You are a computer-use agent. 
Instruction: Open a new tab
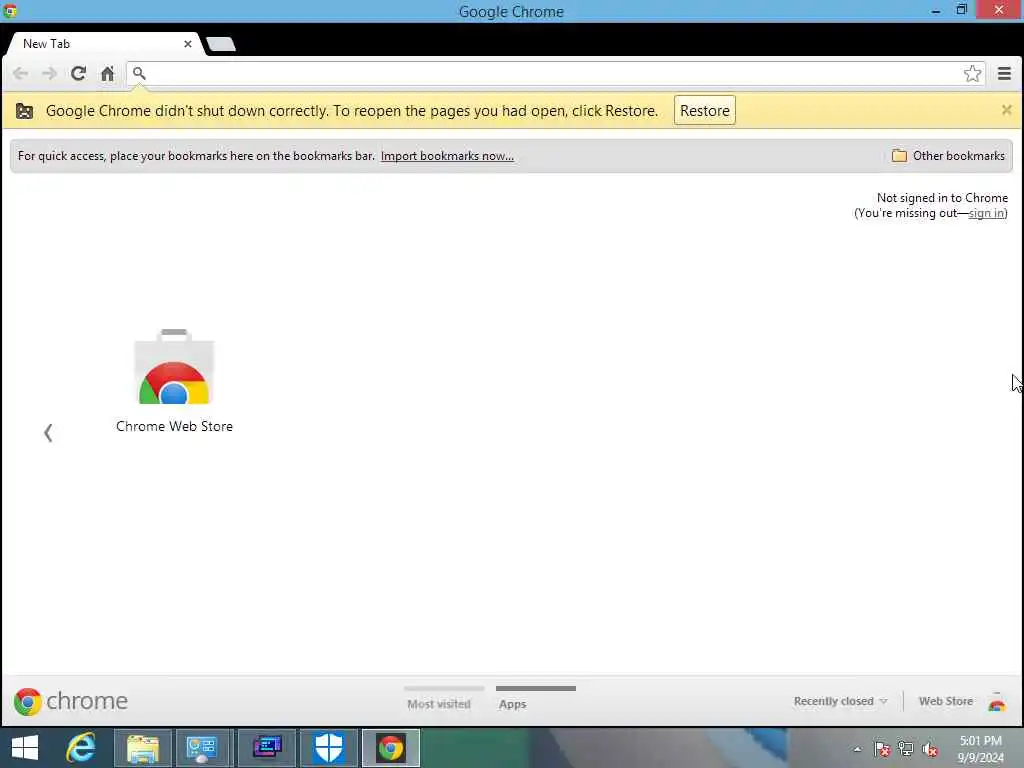click(x=221, y=44)
